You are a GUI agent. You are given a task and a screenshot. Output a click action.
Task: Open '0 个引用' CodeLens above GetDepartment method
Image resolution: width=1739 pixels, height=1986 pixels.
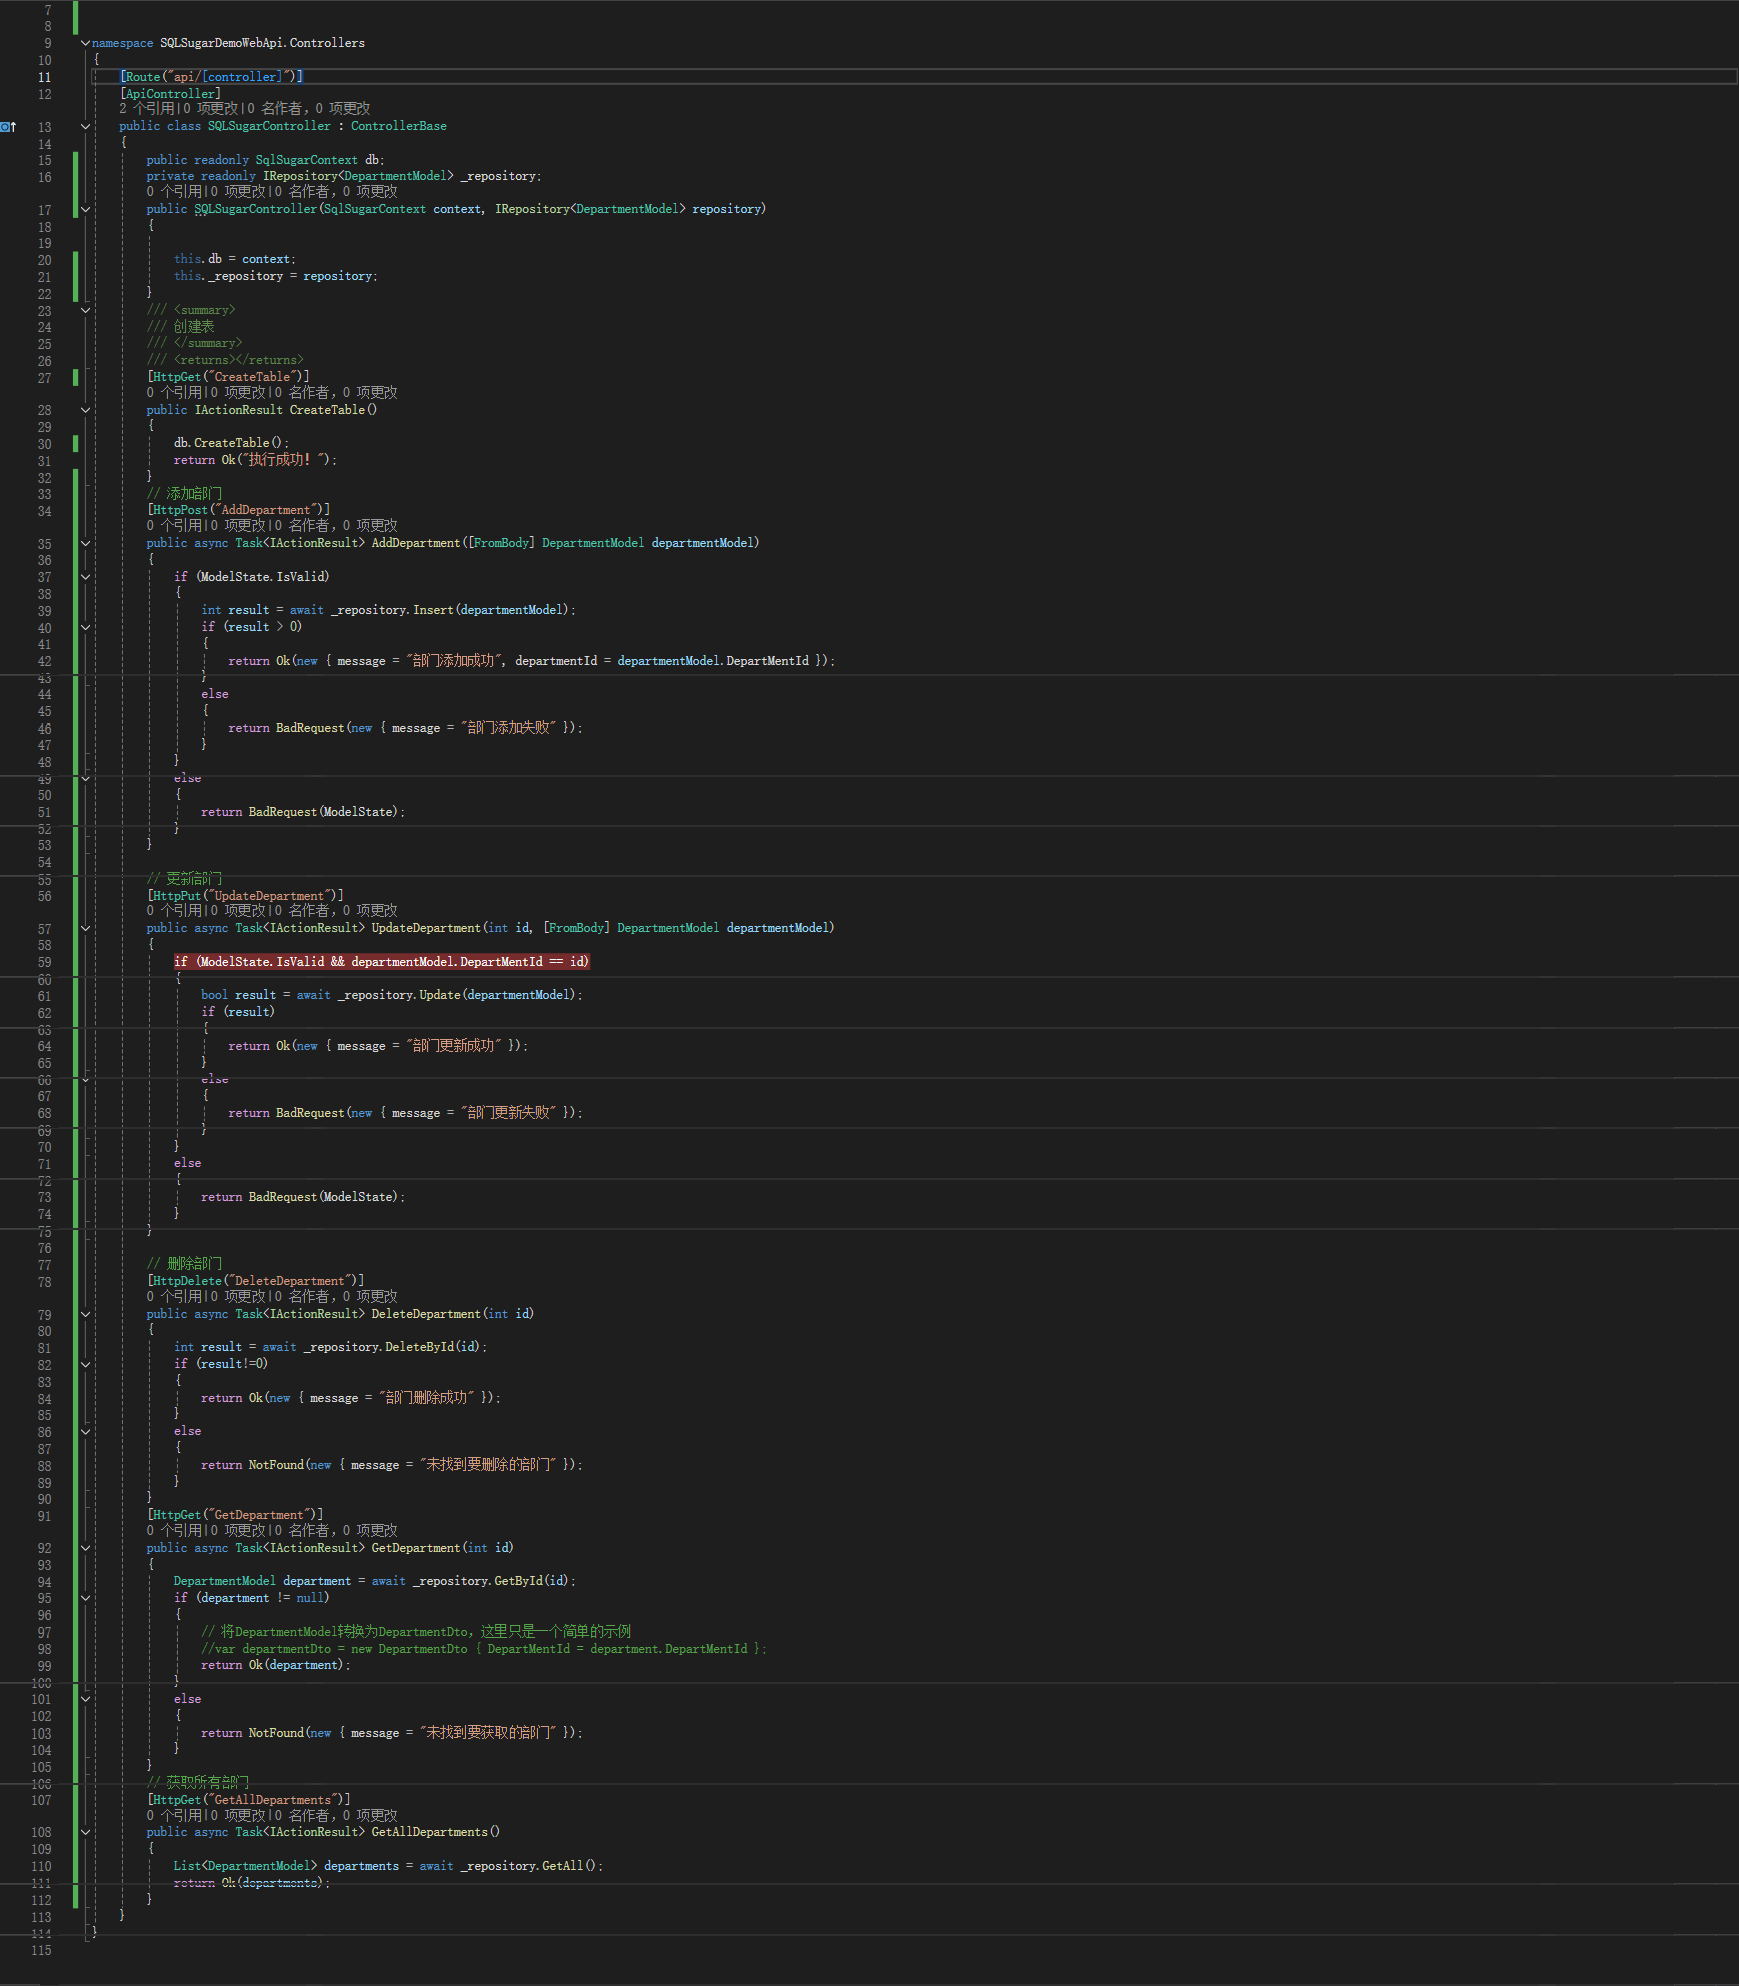pyautogui.click(x=174, y=1531)
